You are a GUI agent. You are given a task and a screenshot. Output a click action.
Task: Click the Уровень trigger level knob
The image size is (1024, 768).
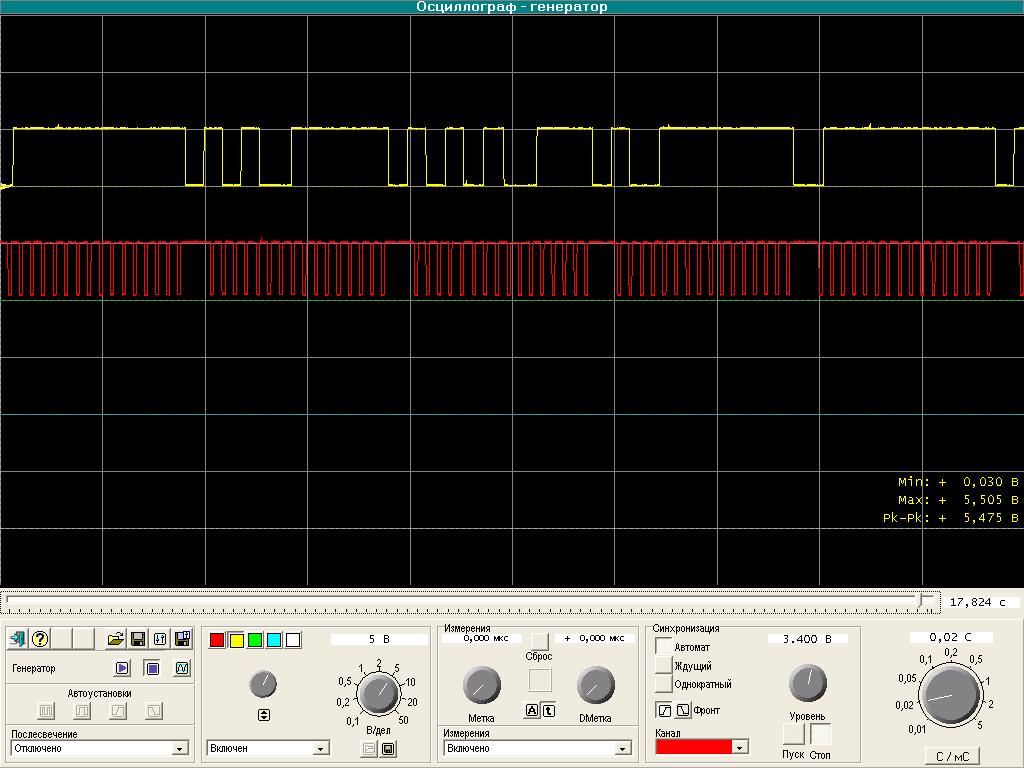[x=808, y=682]
